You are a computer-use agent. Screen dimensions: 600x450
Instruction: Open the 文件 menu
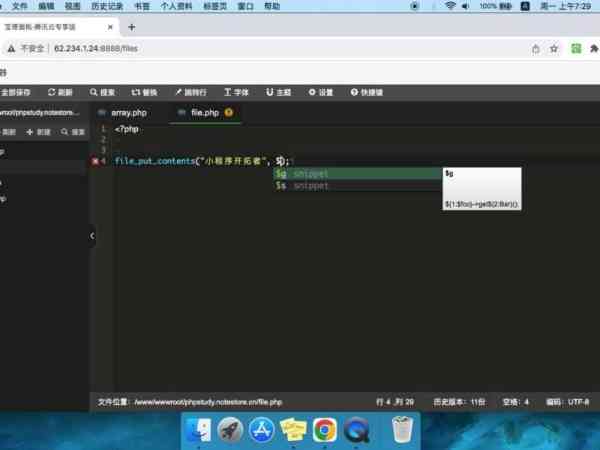tap(20, 6)
